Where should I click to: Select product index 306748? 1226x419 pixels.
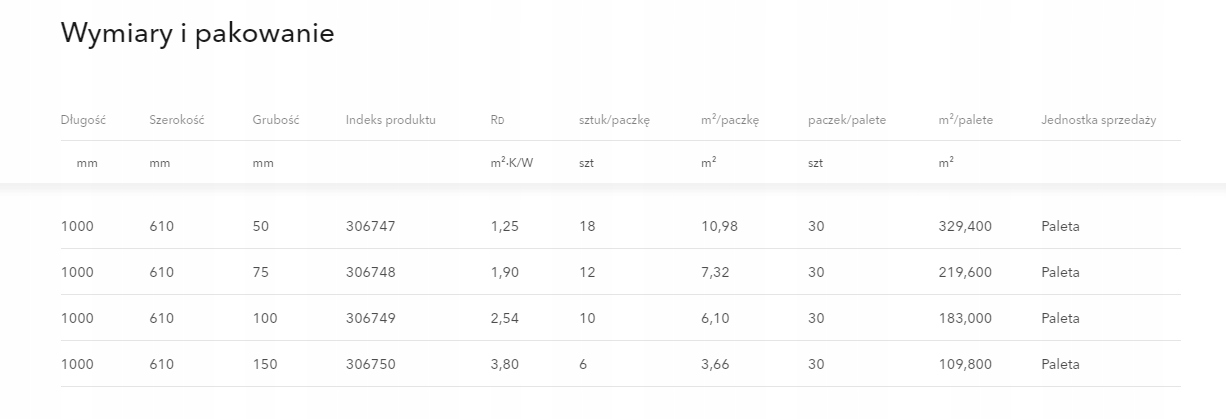tap(371, 272)
